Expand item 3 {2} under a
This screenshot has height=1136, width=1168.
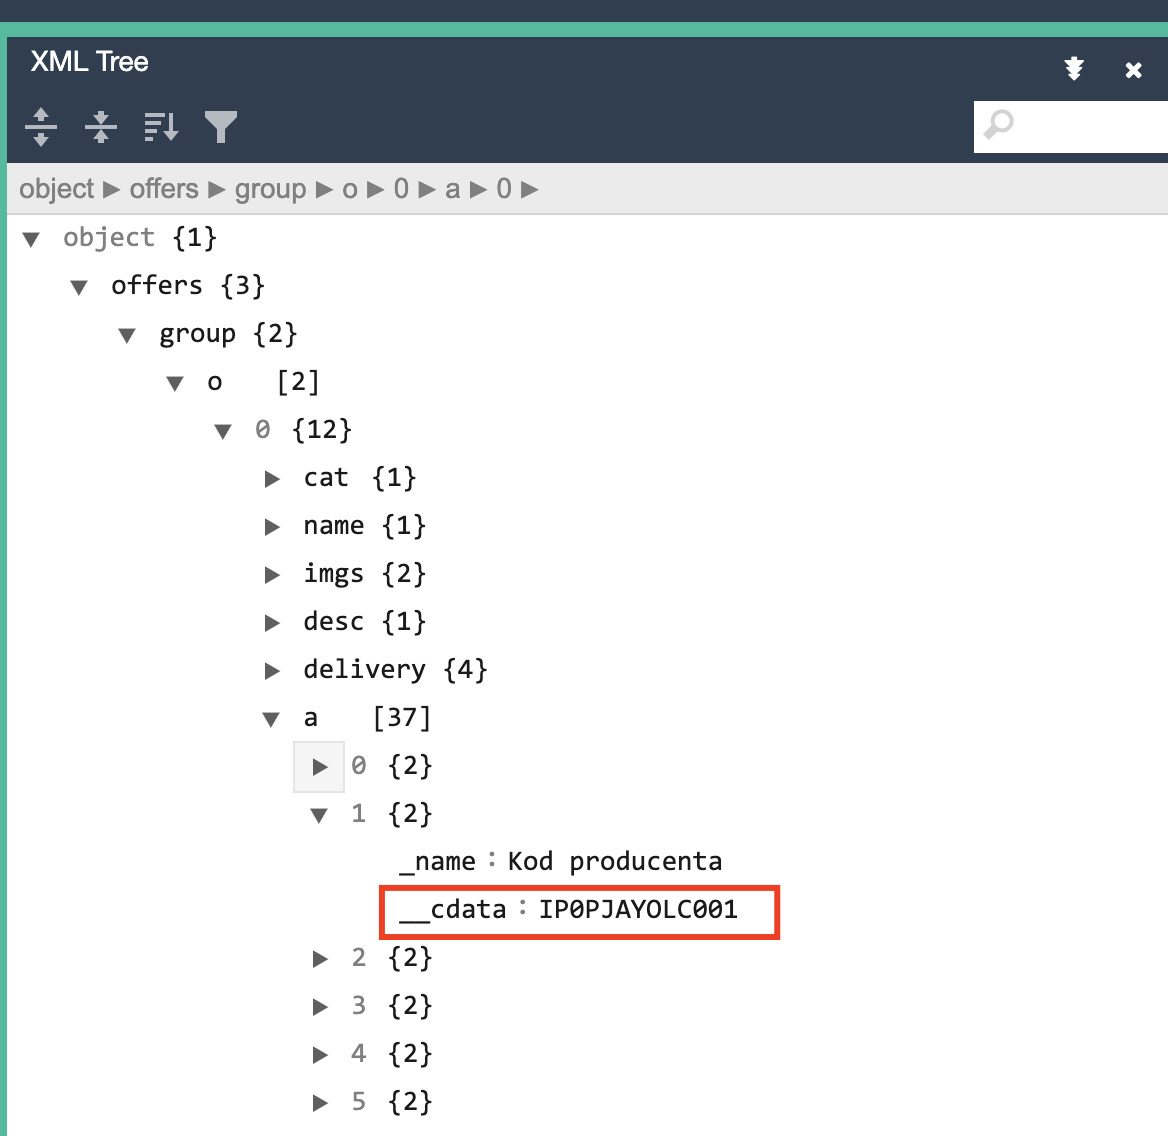[320, 1006]
